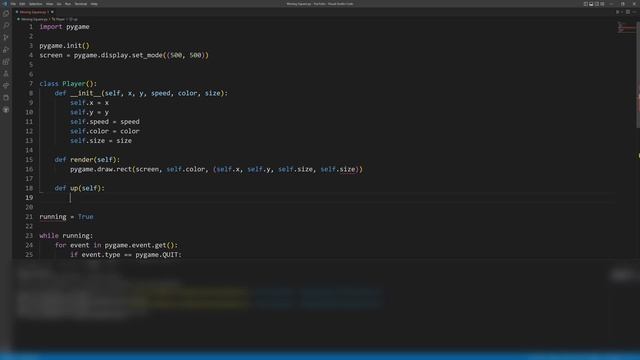Close the VS Code window
Image resolution: width=640 pixels, height=360 pixels.
[x=634, y=4]
